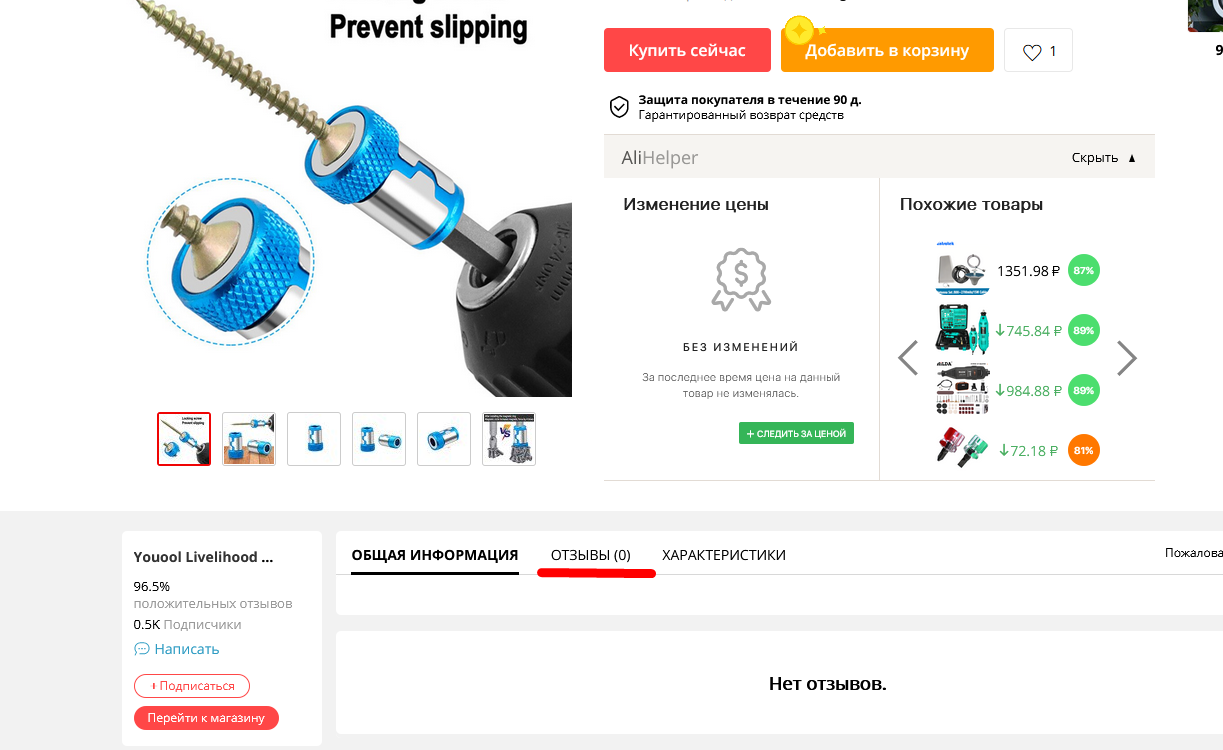Show previous similar products with left arrow
The image size is (1223, 750).
pos(908,358)
